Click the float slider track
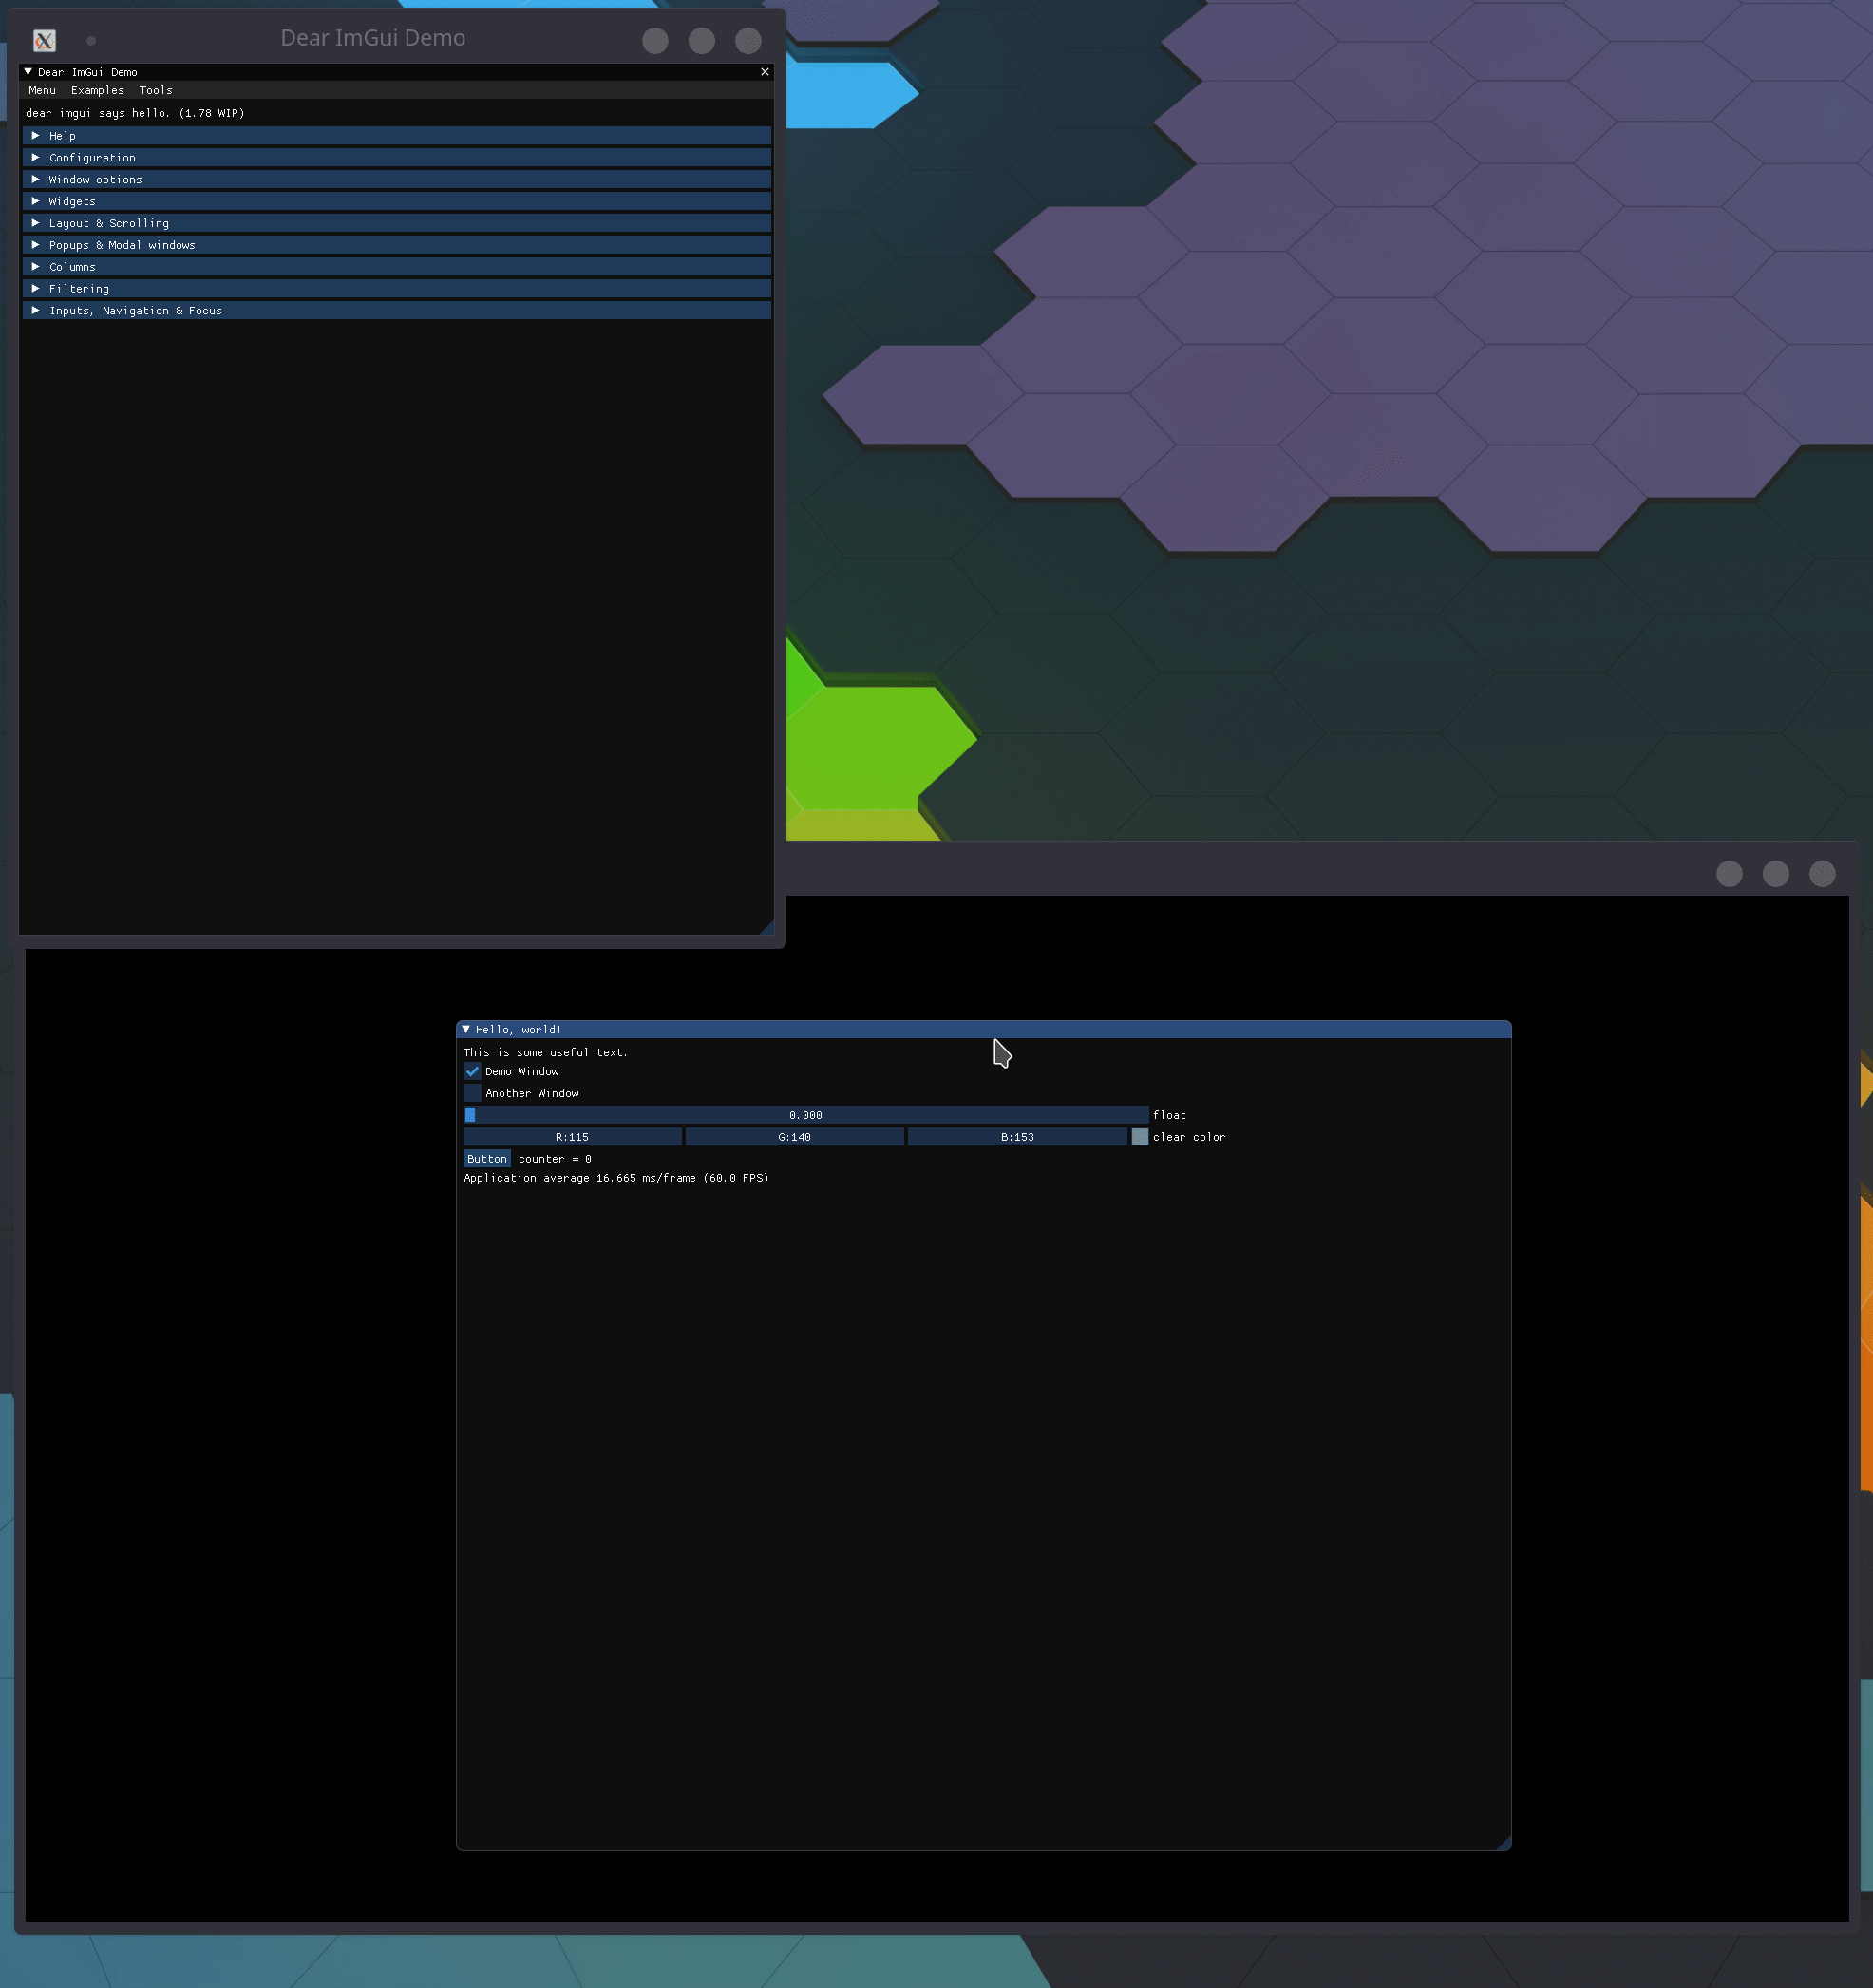The image size is (1873, 1988). (805, 1115)
